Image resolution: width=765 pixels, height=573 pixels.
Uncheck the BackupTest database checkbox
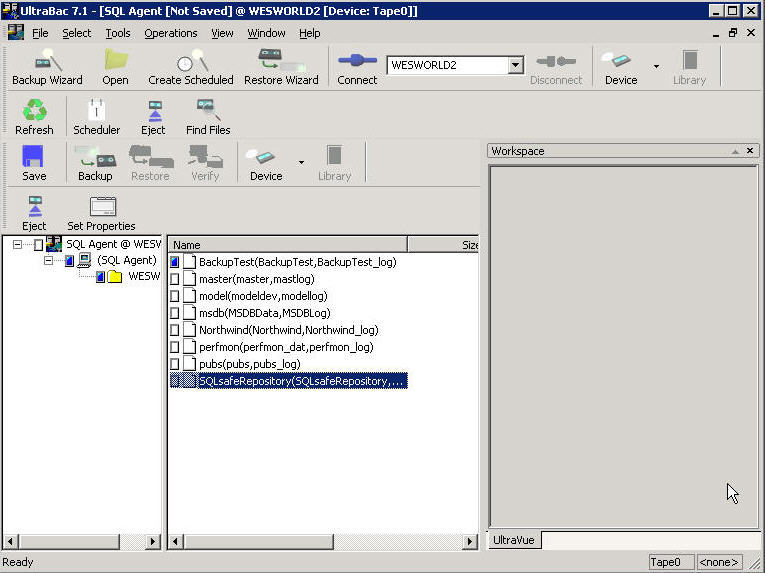click(175, 262)
